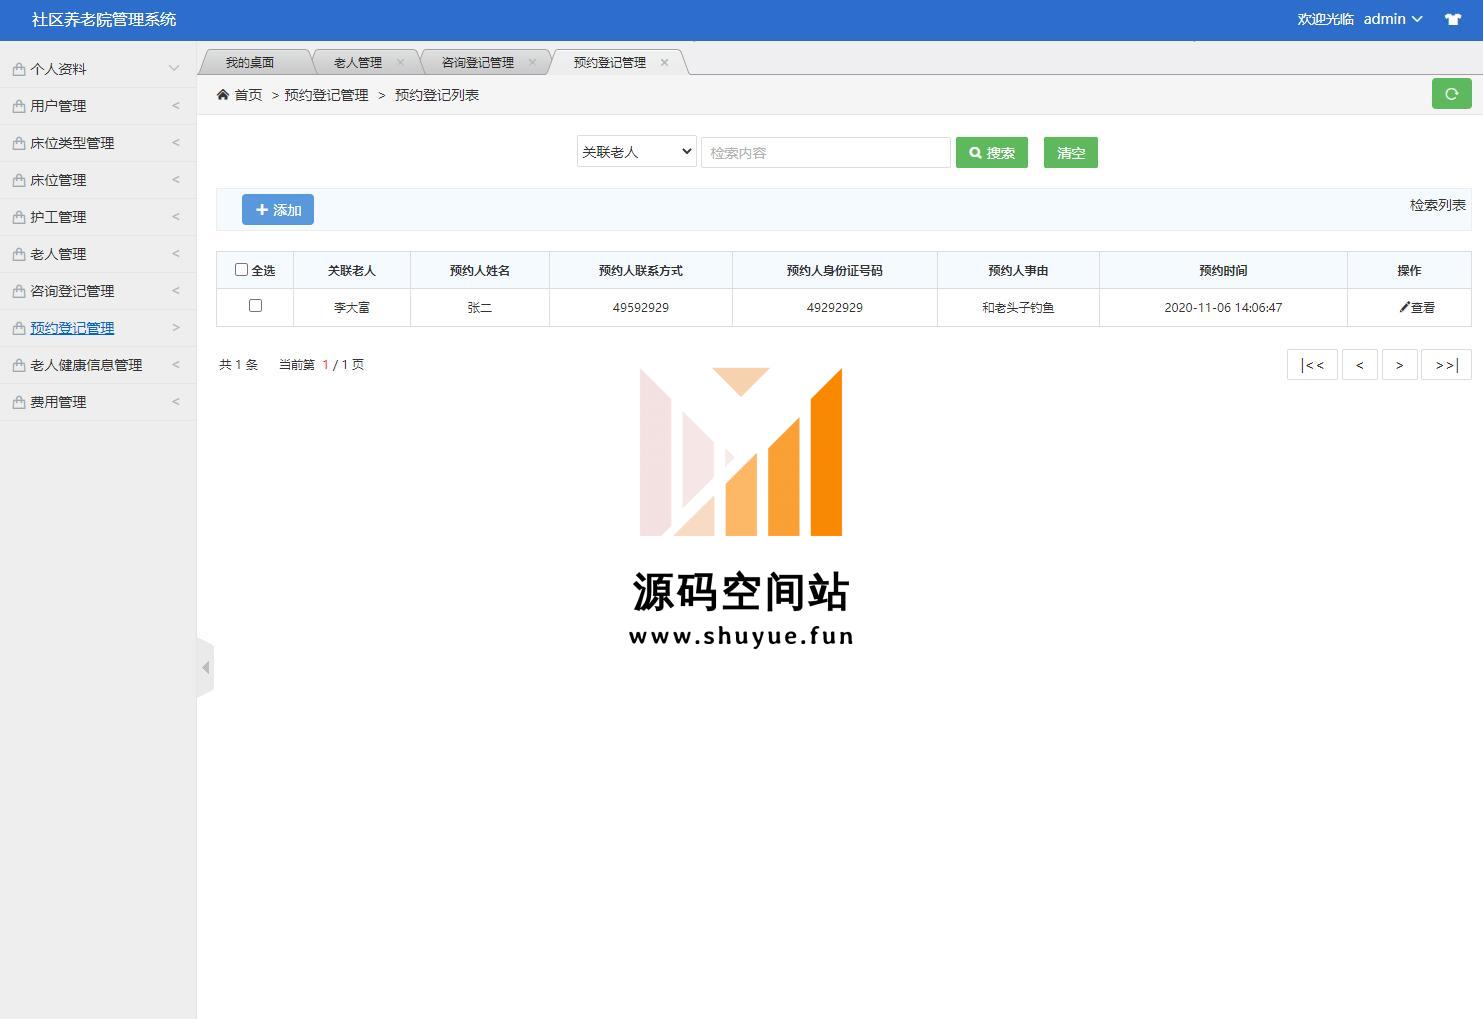This screenshot has height=1019, width=1483.
Task: Click the green 搜索 button
Action: 991,153
